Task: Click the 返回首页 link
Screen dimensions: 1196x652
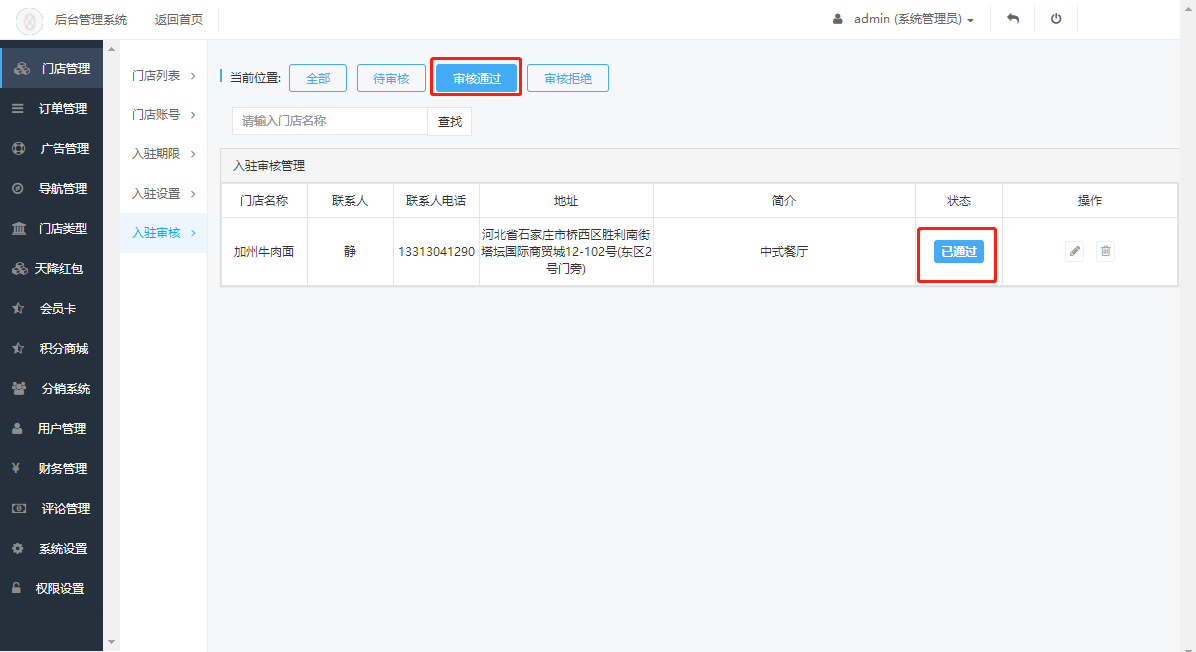Action: click(x=178, y=19)
